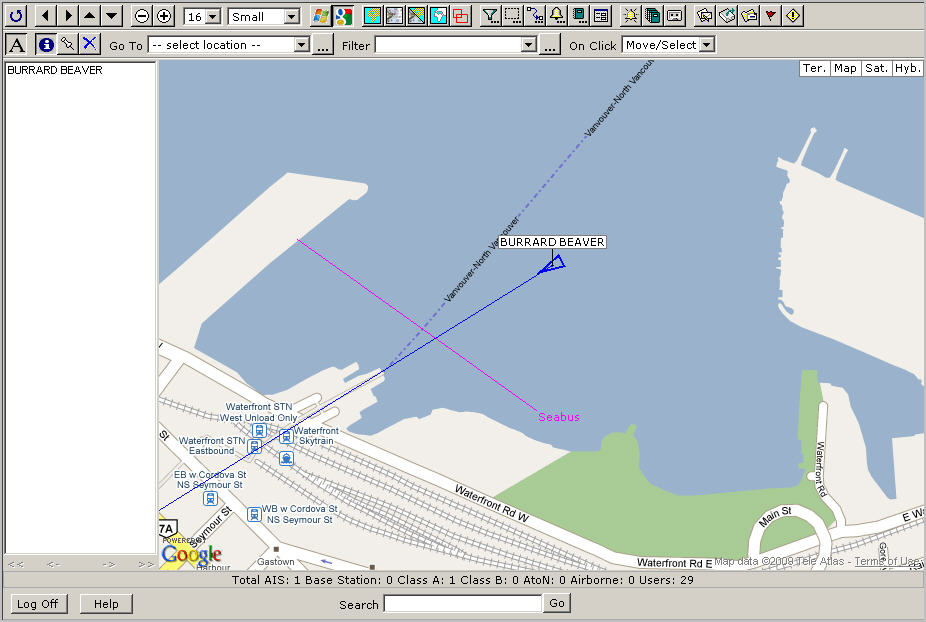Click the box with curved arrow icon
Viewport: 926px width, 622px height.
click(726, 16)
